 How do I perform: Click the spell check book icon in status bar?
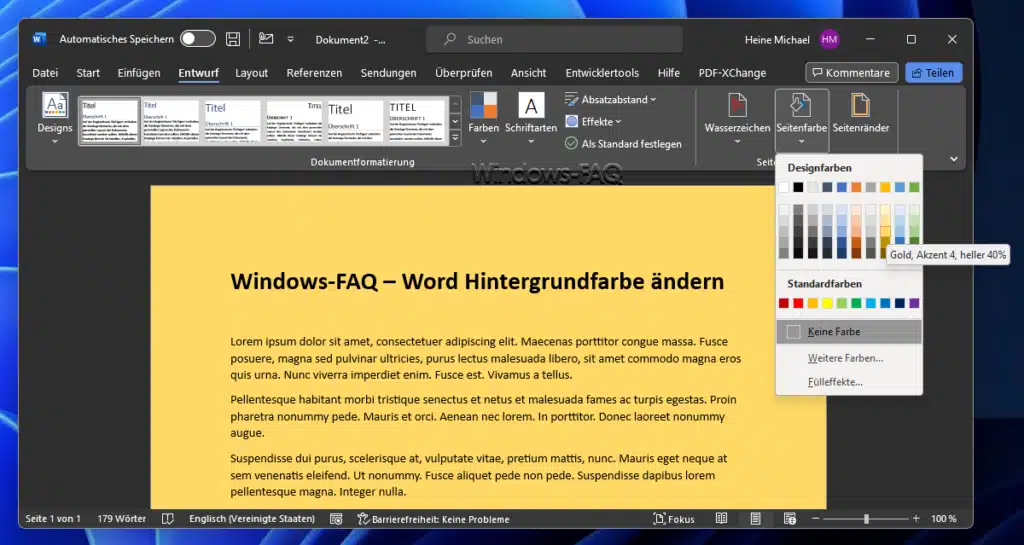[x=168, y=519]
